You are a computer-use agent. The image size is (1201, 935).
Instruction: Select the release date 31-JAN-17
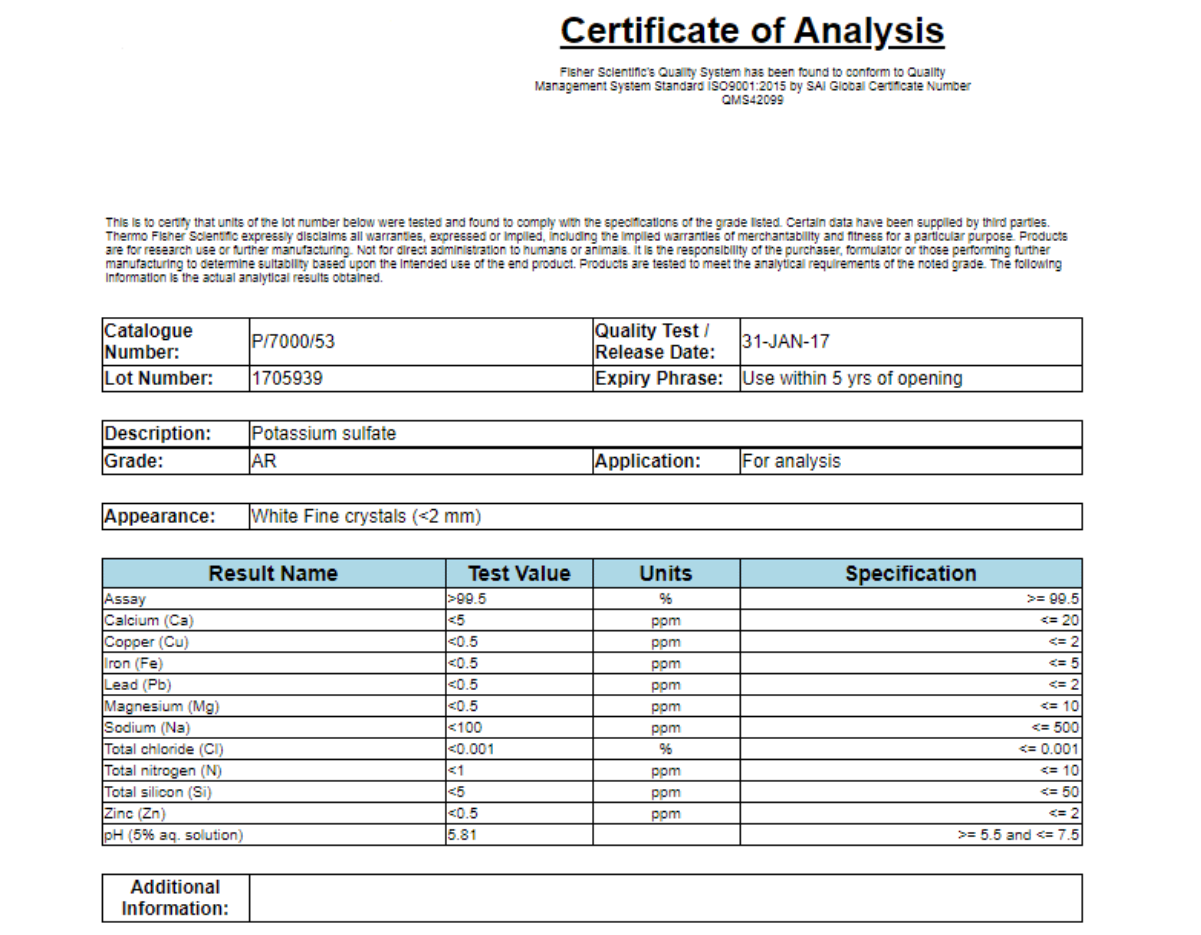(x=785, y=342)
